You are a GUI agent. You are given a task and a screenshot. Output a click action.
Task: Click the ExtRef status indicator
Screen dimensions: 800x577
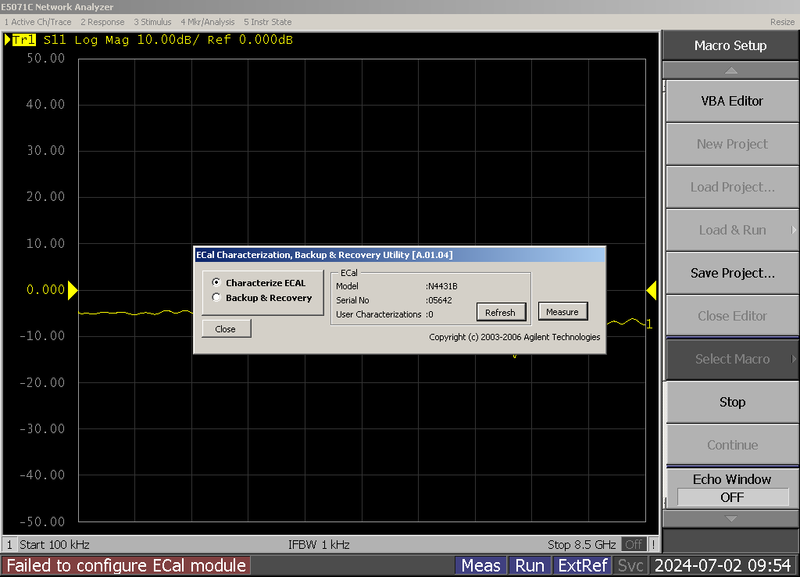pyautogui.click(x=582, y=566)
